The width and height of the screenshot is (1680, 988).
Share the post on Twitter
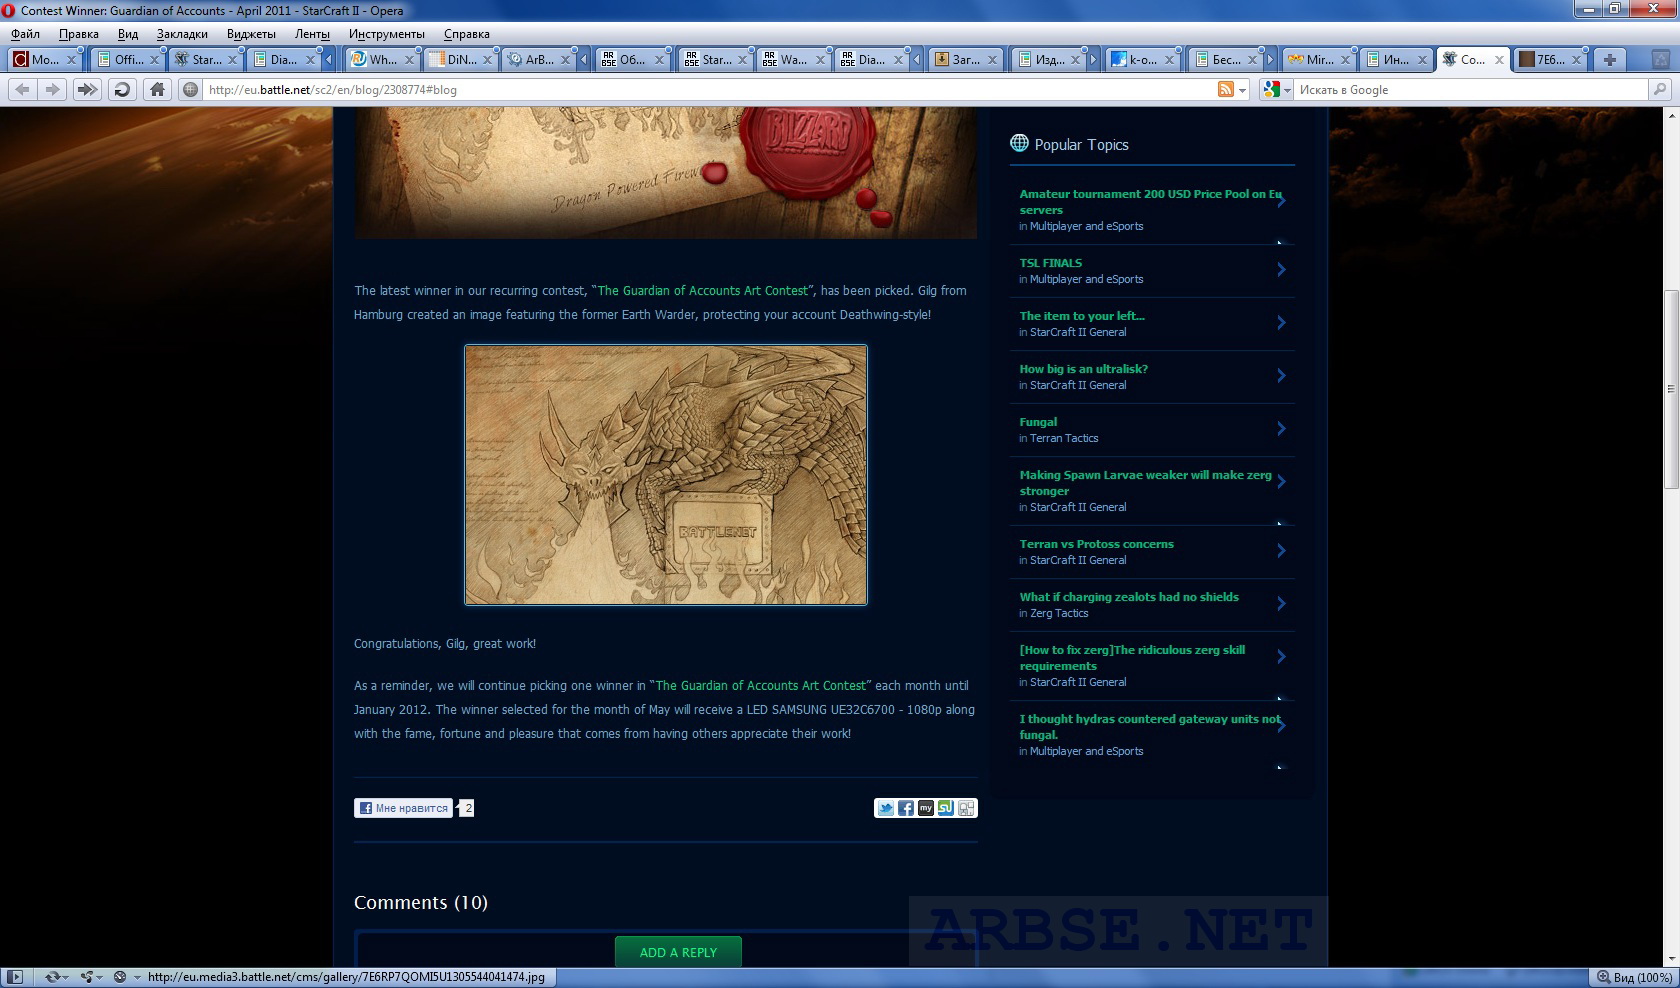click(x=885, y=808)
